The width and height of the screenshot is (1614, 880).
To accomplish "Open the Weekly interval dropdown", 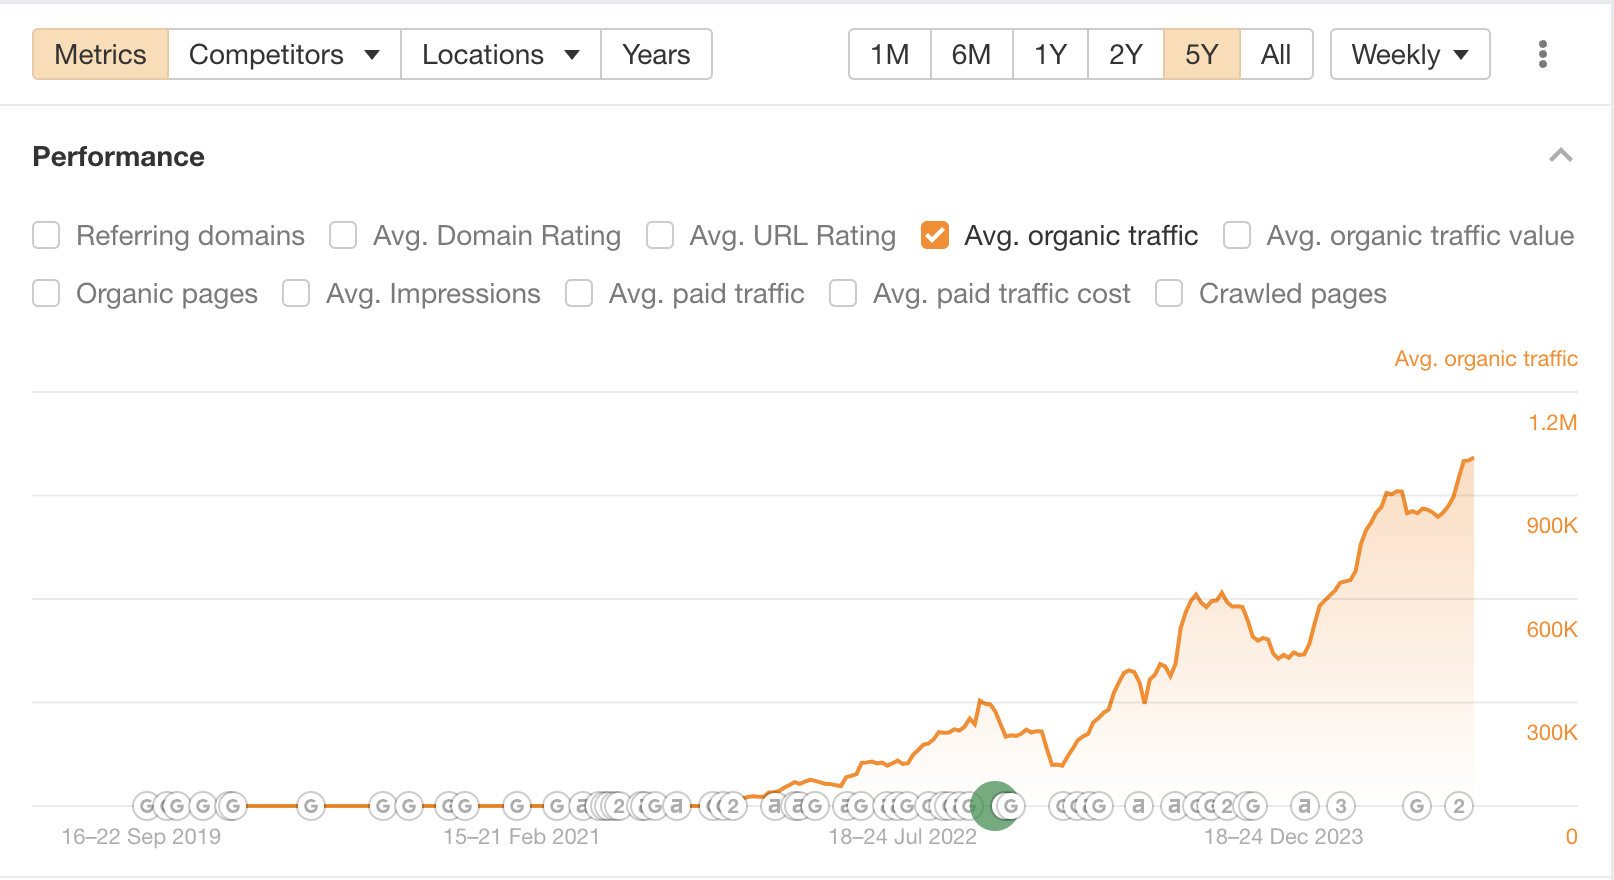I will click(x=1409, y=54).
